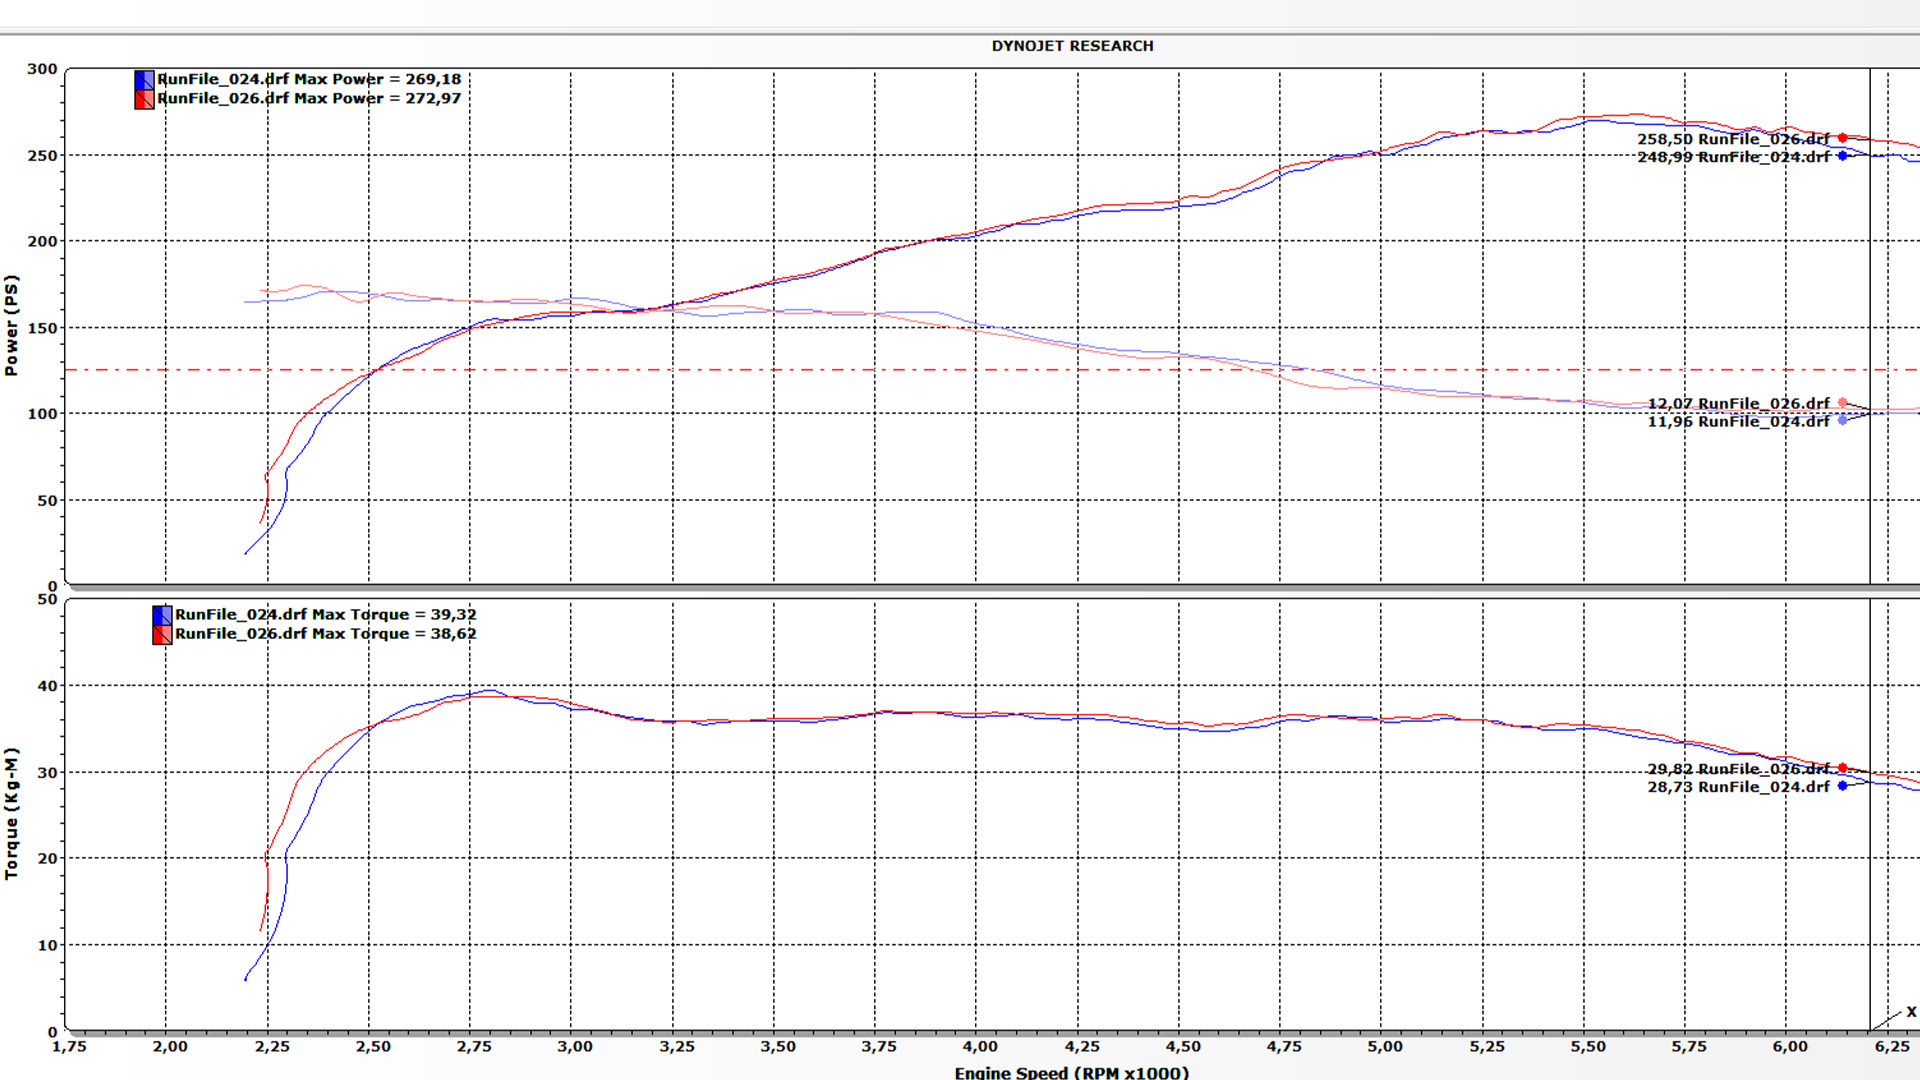Screen dimensions: 1920x1080
Task: Click blue RunFile_024 Max Torque legend icon
Action: point(162,615)
